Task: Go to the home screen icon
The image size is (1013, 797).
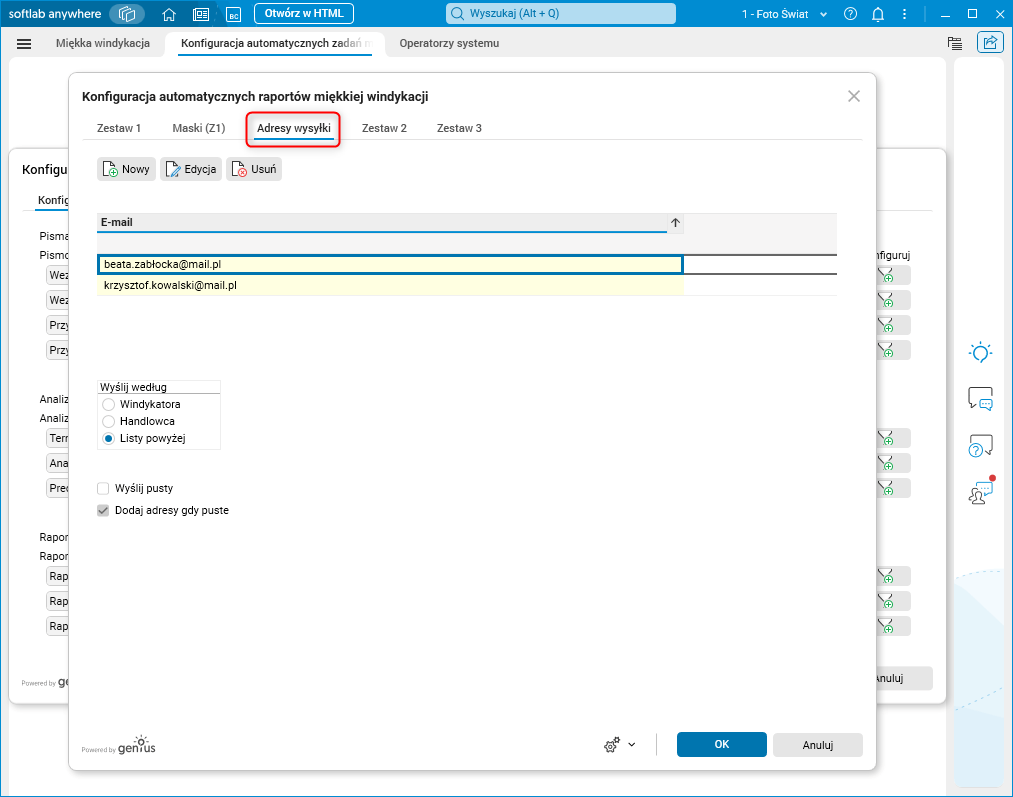Action: tap(169, 14)
